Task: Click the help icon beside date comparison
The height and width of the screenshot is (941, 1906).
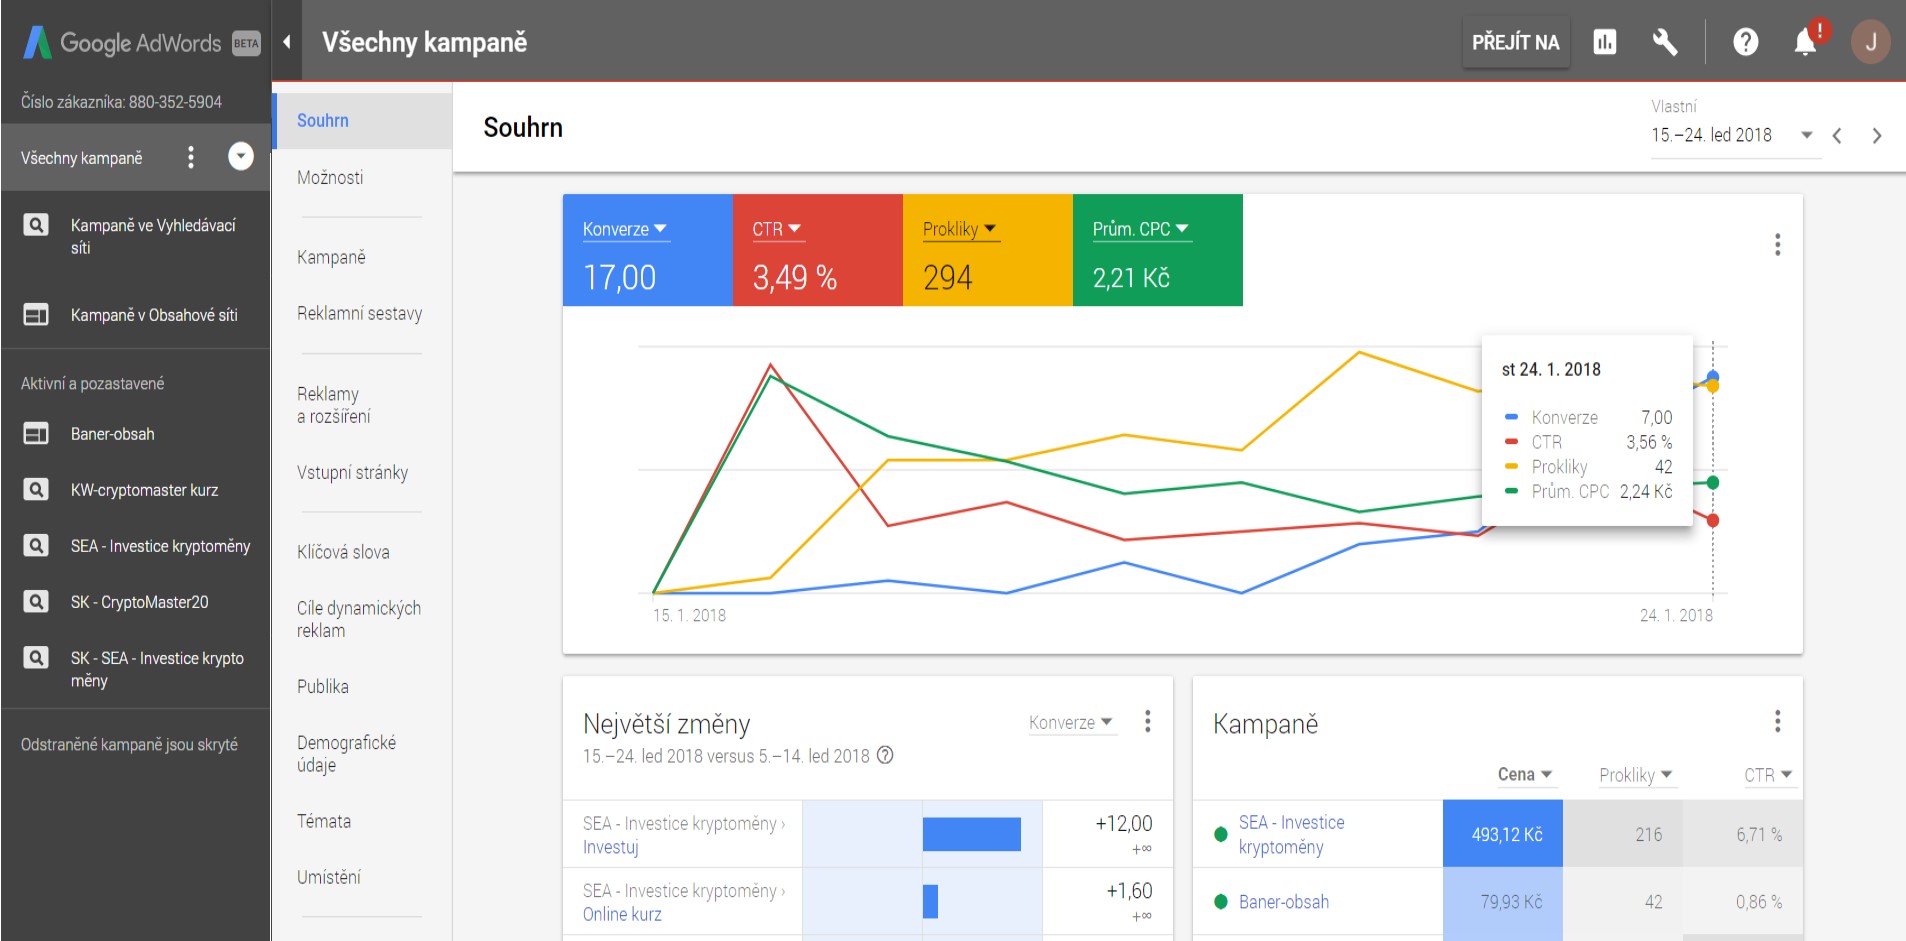Action: [x=885, y=756]
